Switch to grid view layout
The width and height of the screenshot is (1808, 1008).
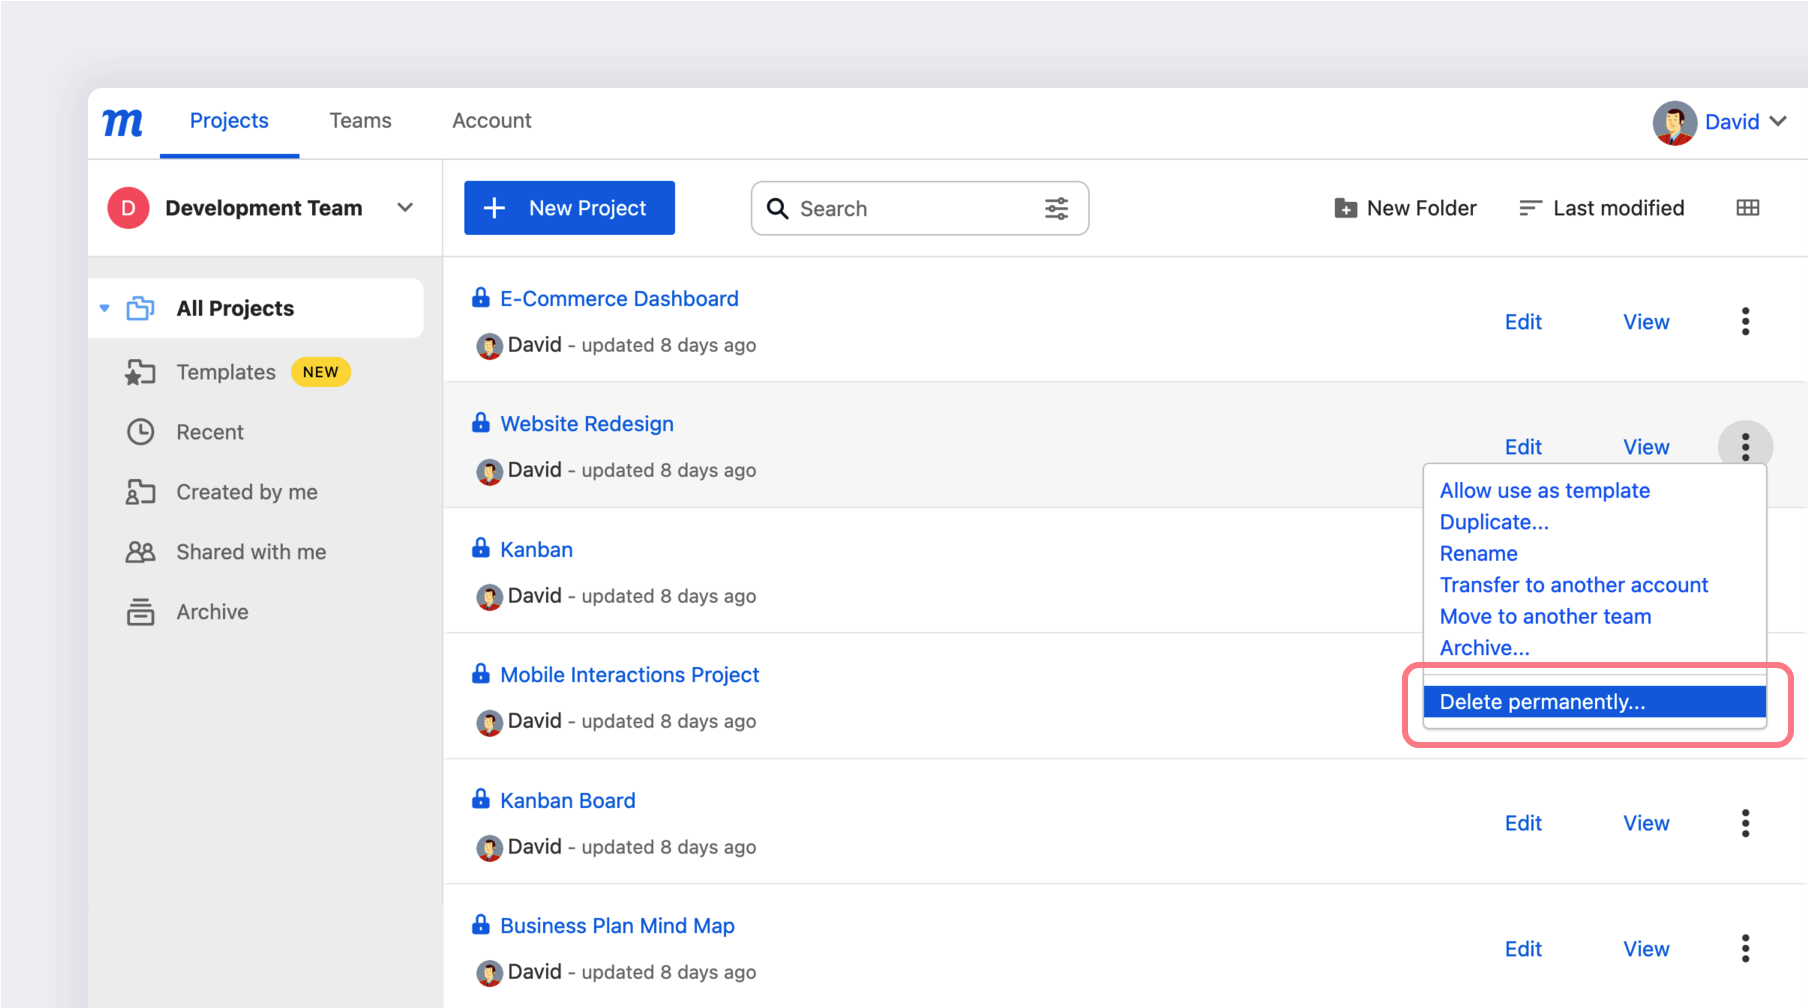tap(1748, 207)
